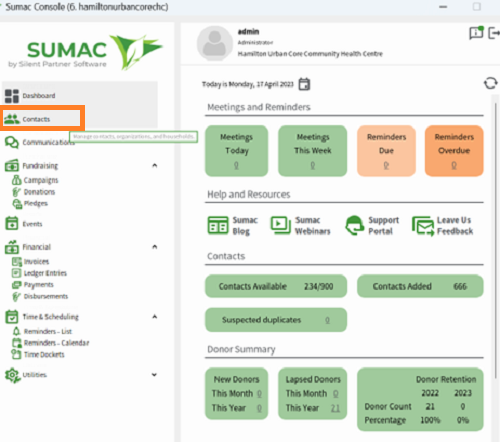Click the Utilities gear icon

pyautogui.click(x=12, y=375)
